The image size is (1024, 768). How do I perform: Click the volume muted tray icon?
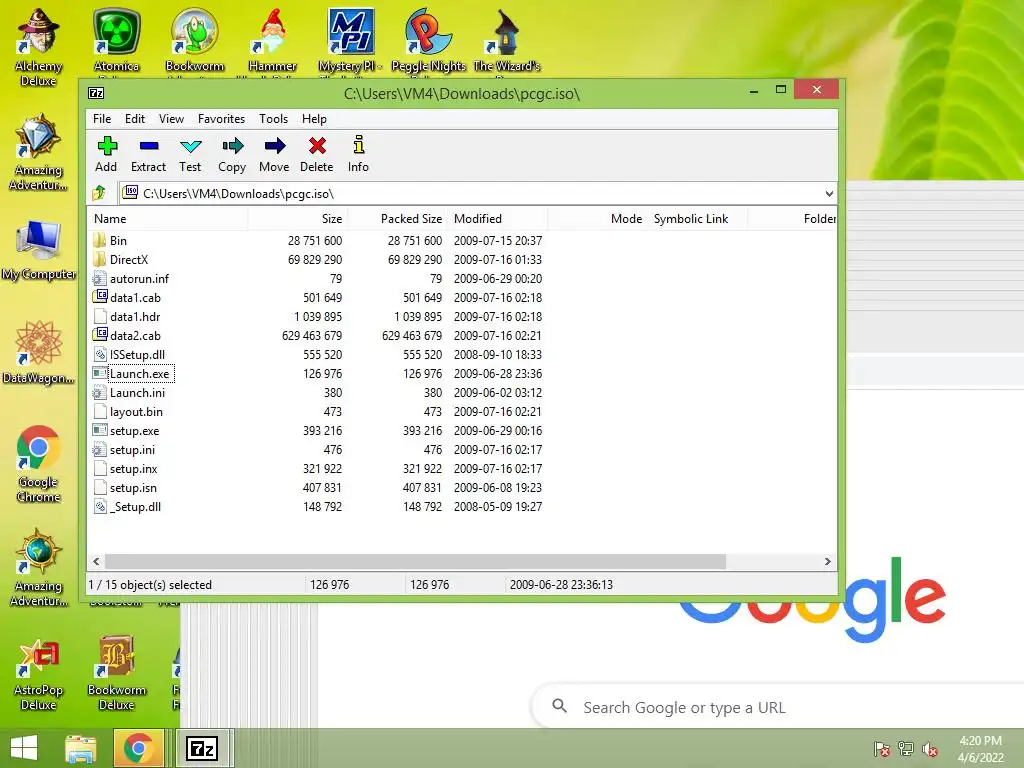(929, 750)
